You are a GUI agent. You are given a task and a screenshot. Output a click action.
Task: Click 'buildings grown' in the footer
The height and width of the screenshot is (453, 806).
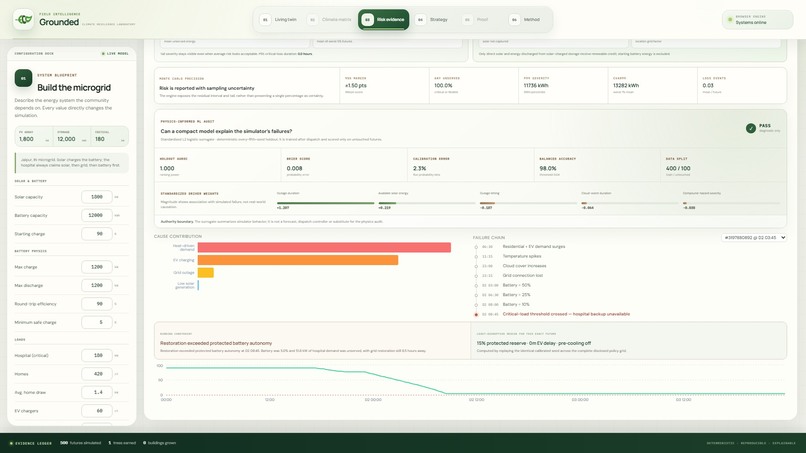coord(160,443)
